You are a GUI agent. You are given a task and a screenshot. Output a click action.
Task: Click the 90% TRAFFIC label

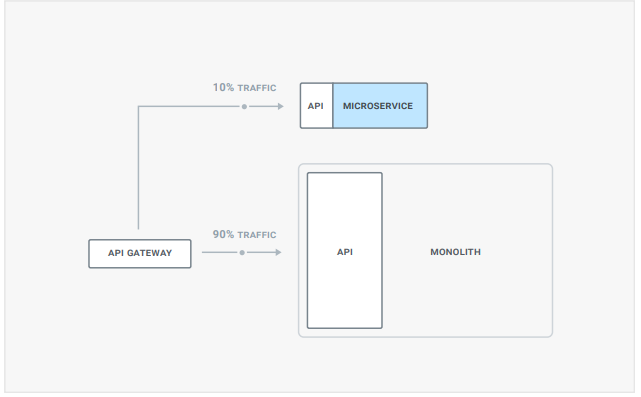tap(244, 234)
